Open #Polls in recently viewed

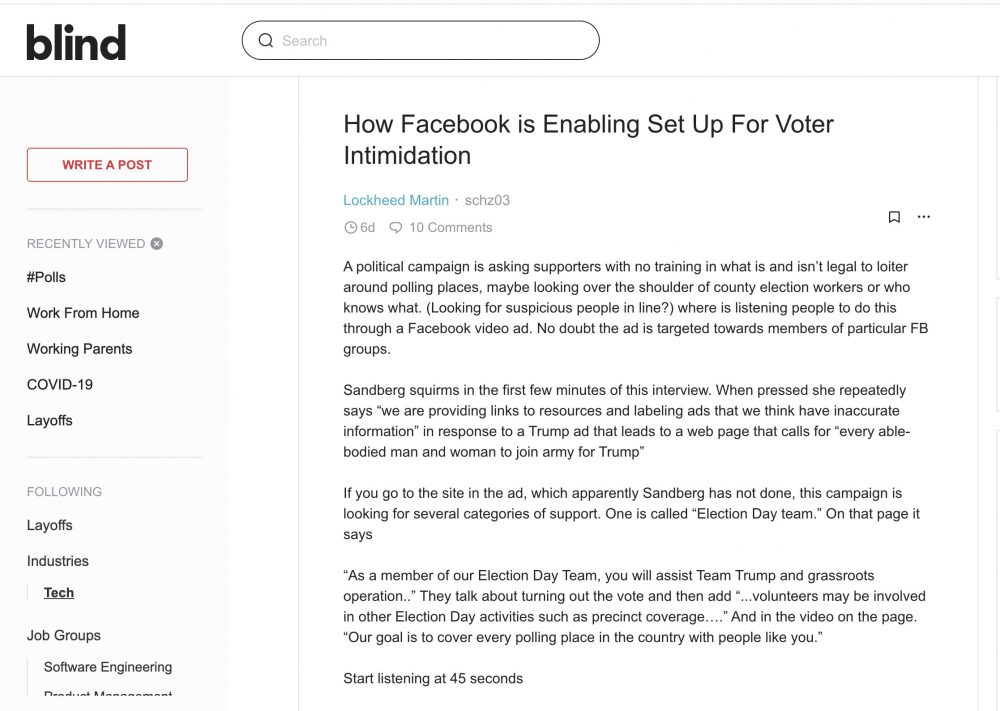click(x=47, y=277)
